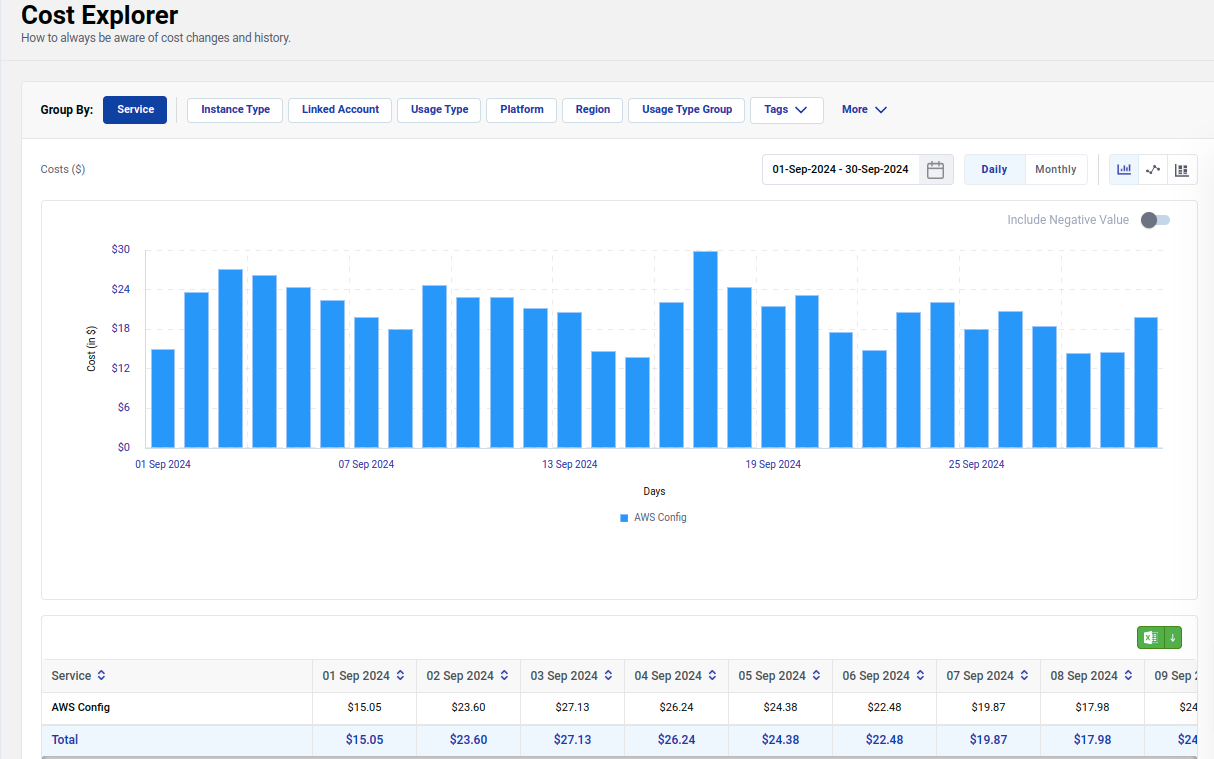Sort by 08 Sep 2024 column

click(1128, 676)
